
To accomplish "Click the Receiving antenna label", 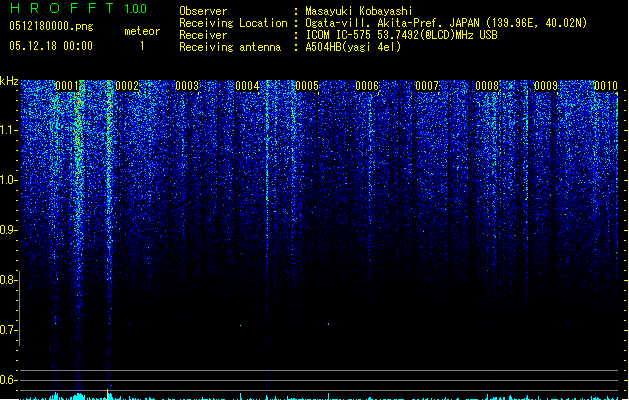I will tap(230, 47).
